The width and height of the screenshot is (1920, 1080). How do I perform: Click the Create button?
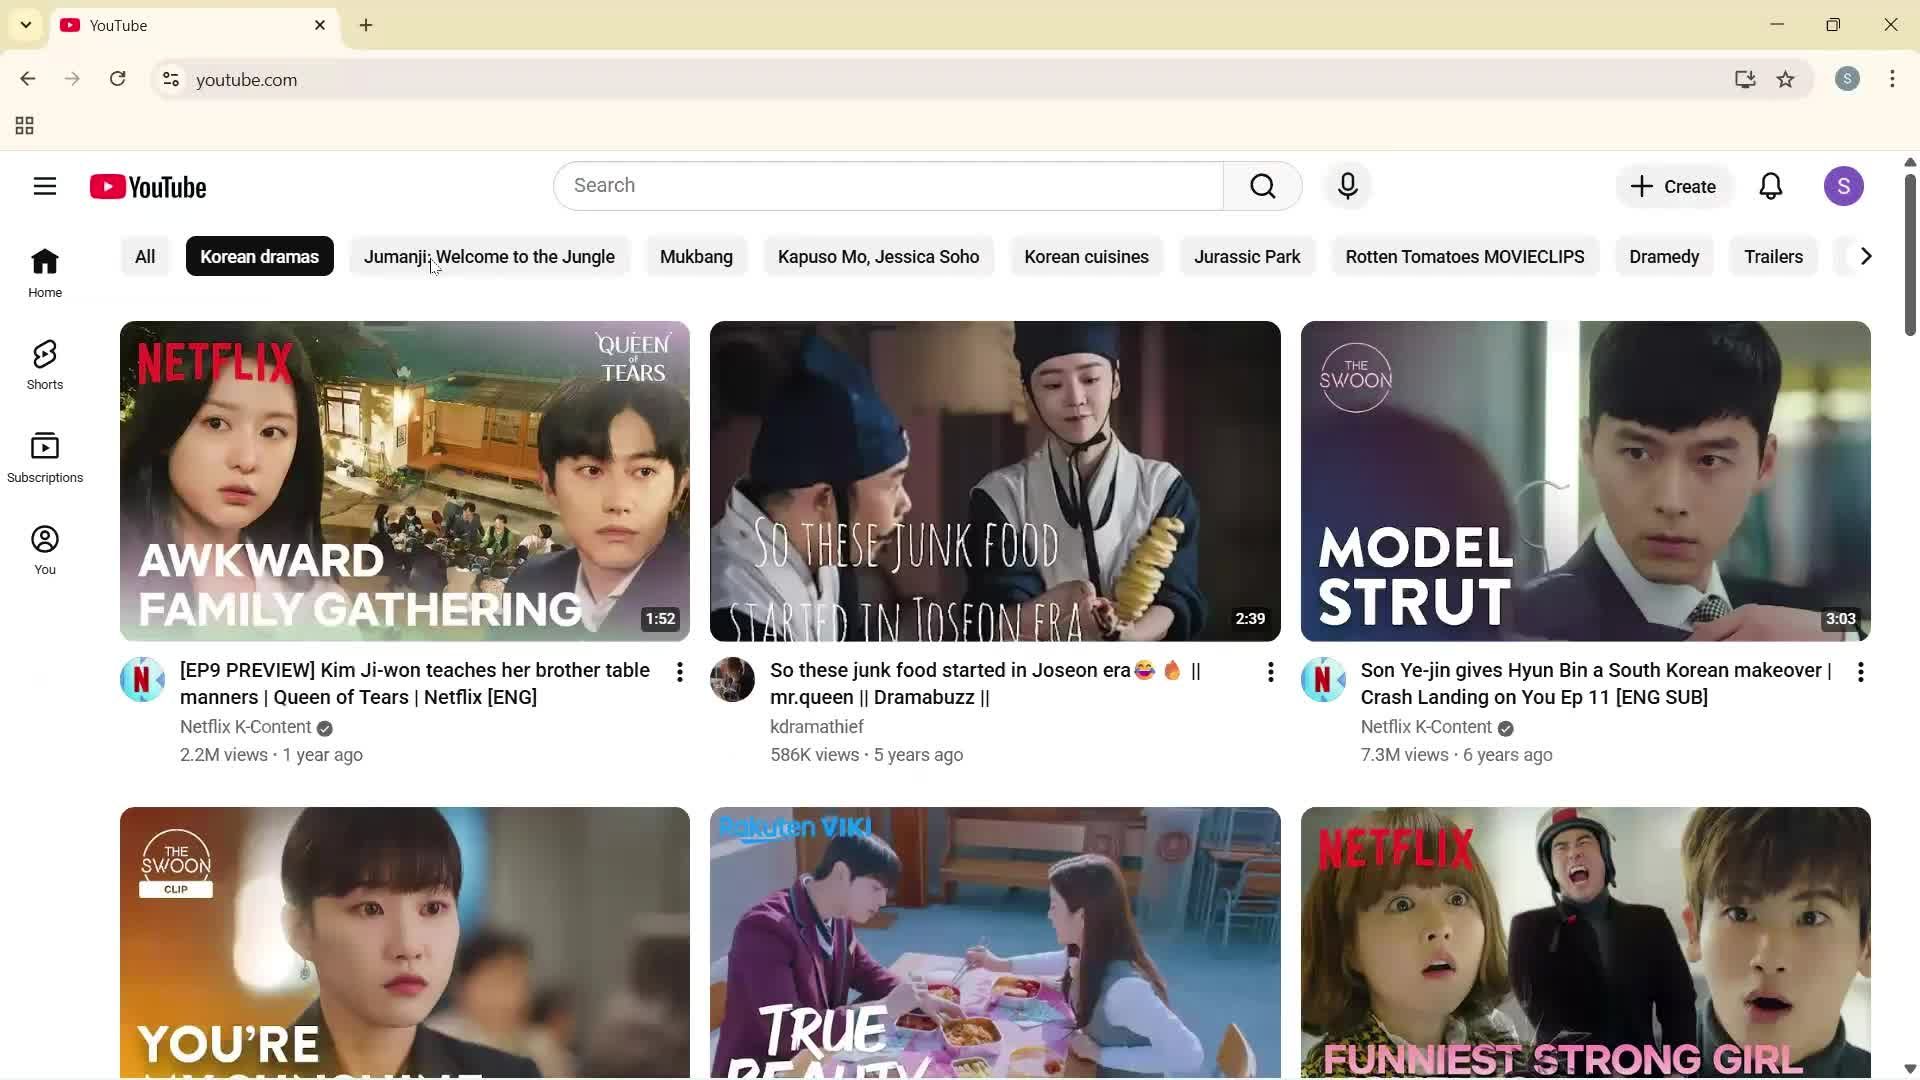1673,186
